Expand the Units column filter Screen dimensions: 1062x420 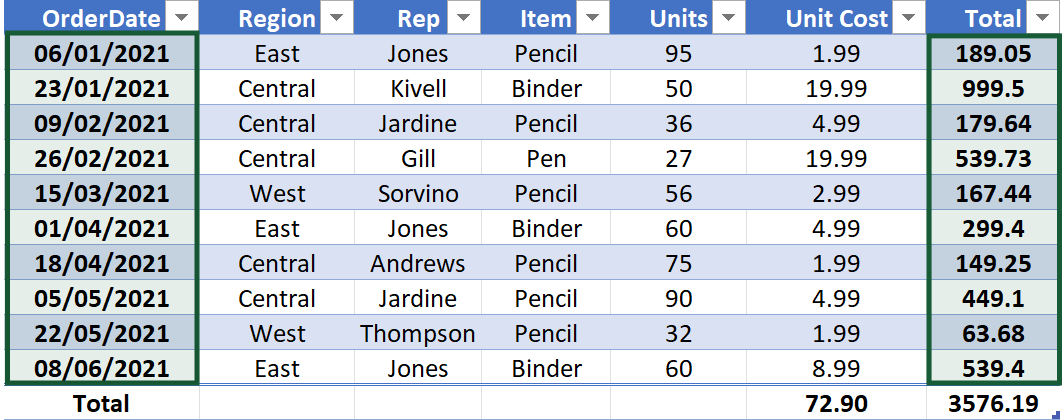[730, 18]
